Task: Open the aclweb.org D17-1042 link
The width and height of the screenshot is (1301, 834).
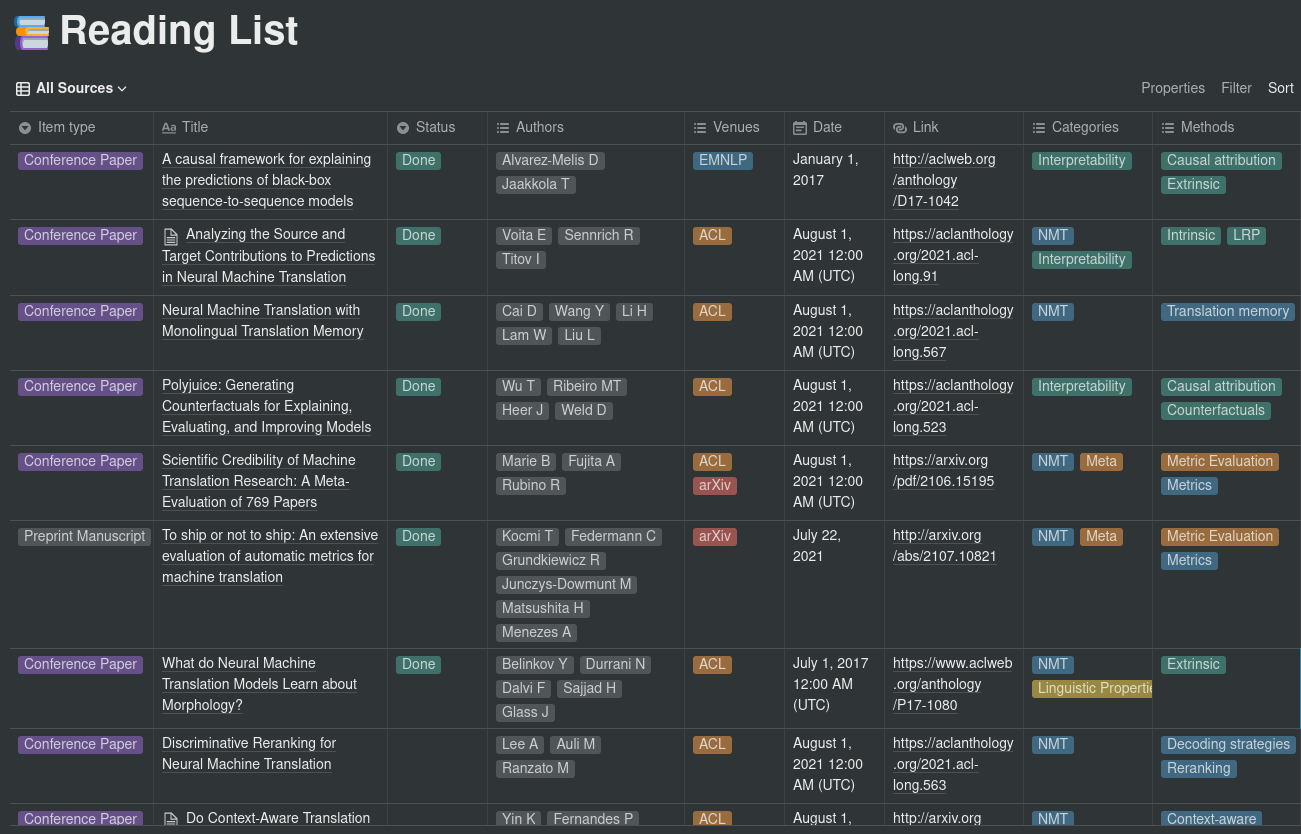Action: point(943,180)
